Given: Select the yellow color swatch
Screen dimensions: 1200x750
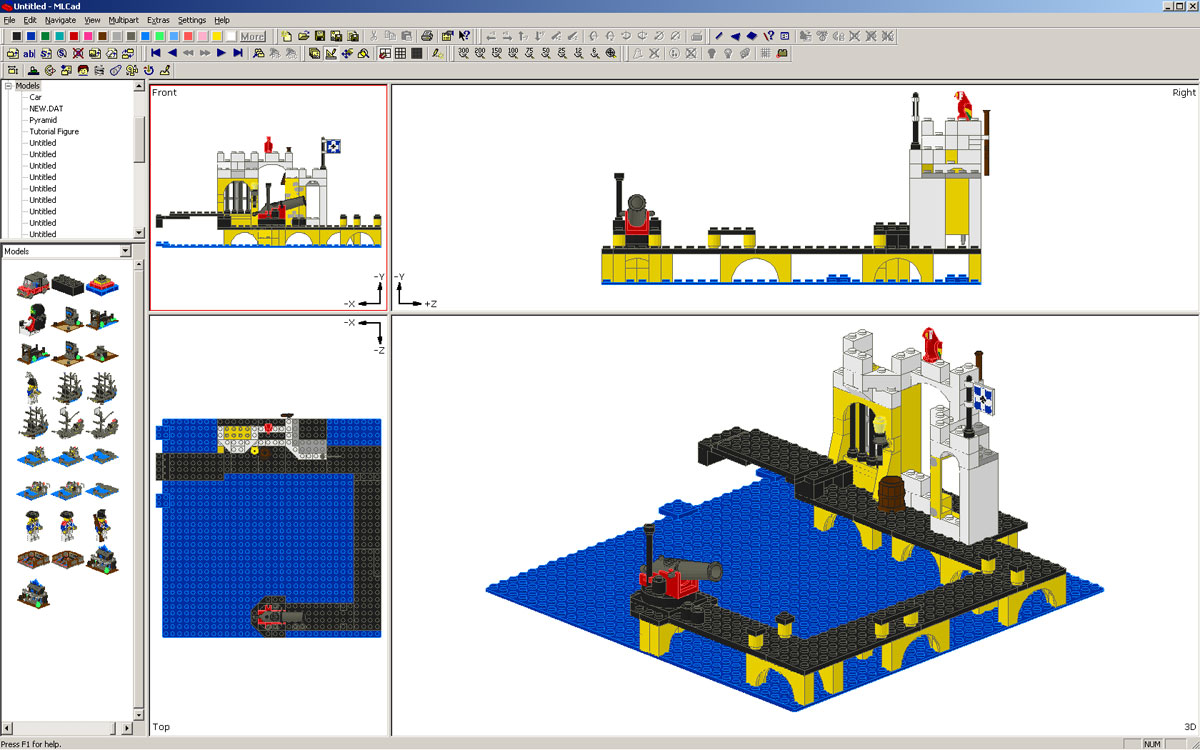Looking at the screenshot, I should [217, 36].
